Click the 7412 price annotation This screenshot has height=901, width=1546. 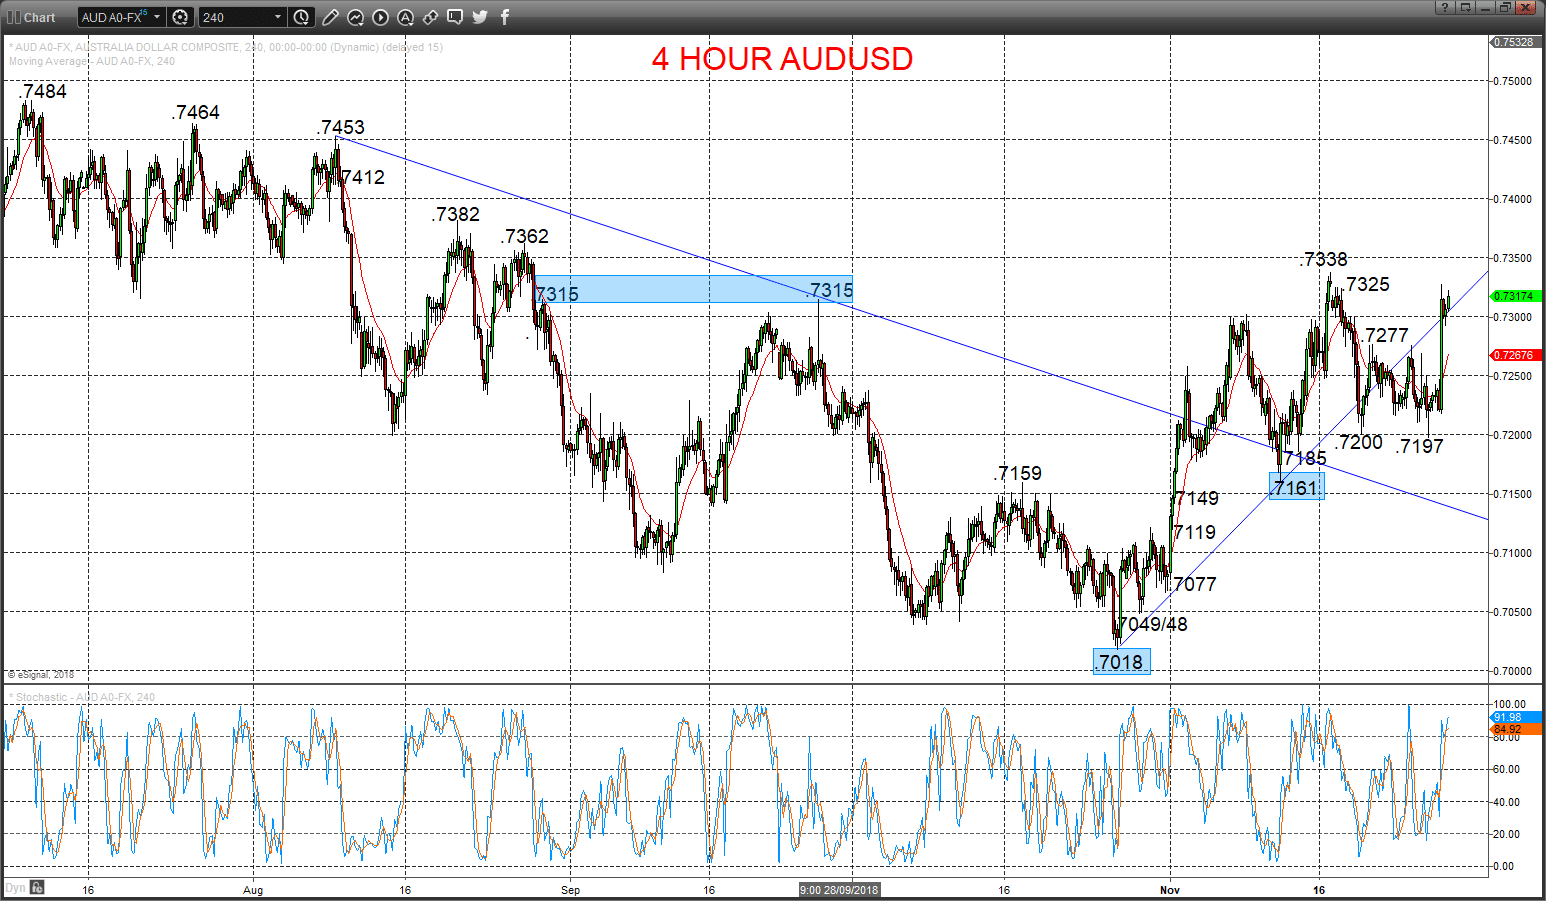362,177
